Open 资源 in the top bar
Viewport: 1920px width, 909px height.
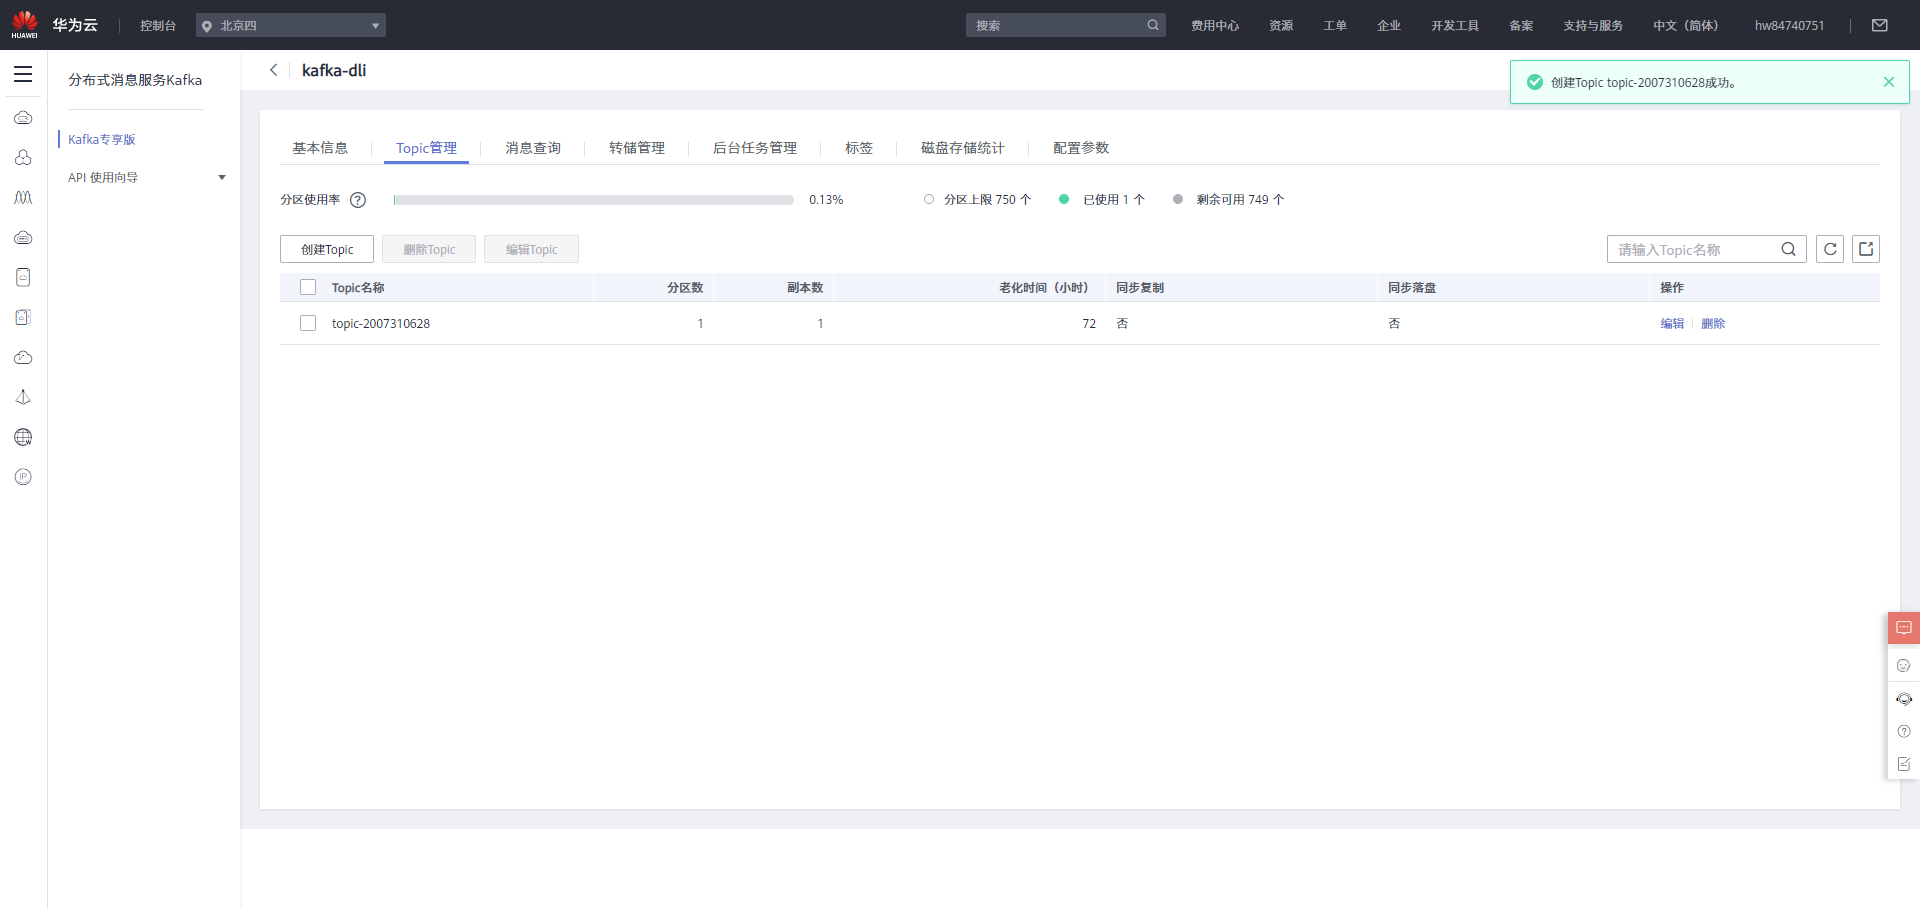pos(1281,25)
